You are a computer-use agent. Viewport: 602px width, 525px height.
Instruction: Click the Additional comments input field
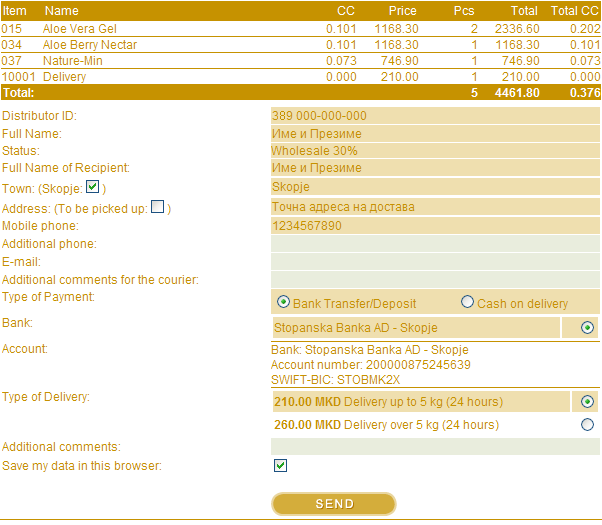tap(435, 447)
